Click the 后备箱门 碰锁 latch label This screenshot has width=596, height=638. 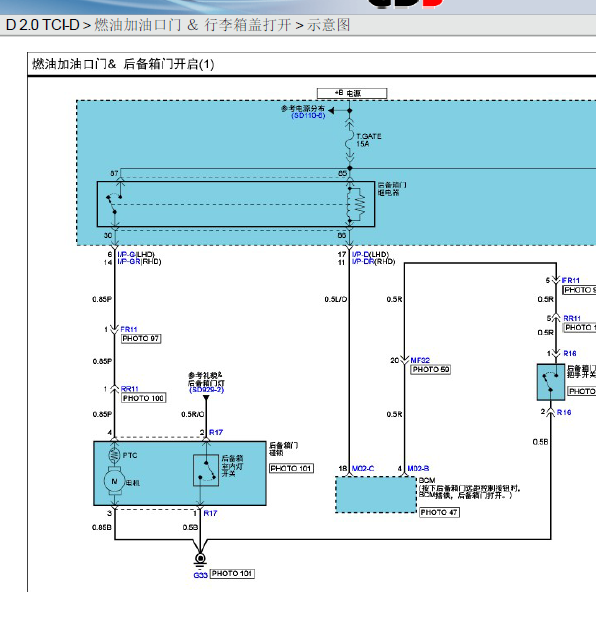(x=283, y=449)
